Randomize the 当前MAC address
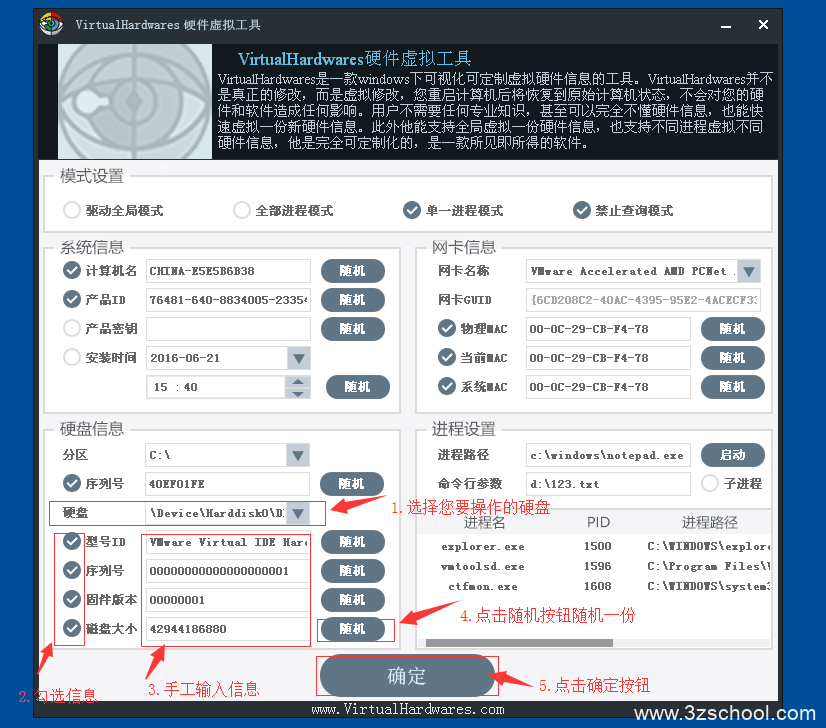826x728 pixels. (733, 357)
